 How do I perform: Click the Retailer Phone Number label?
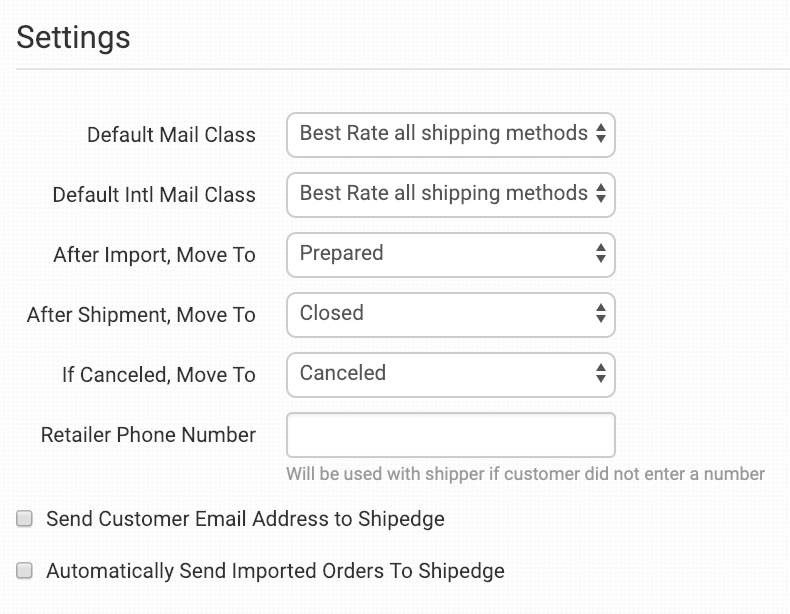pyautogui.click(x=148, y=435)
